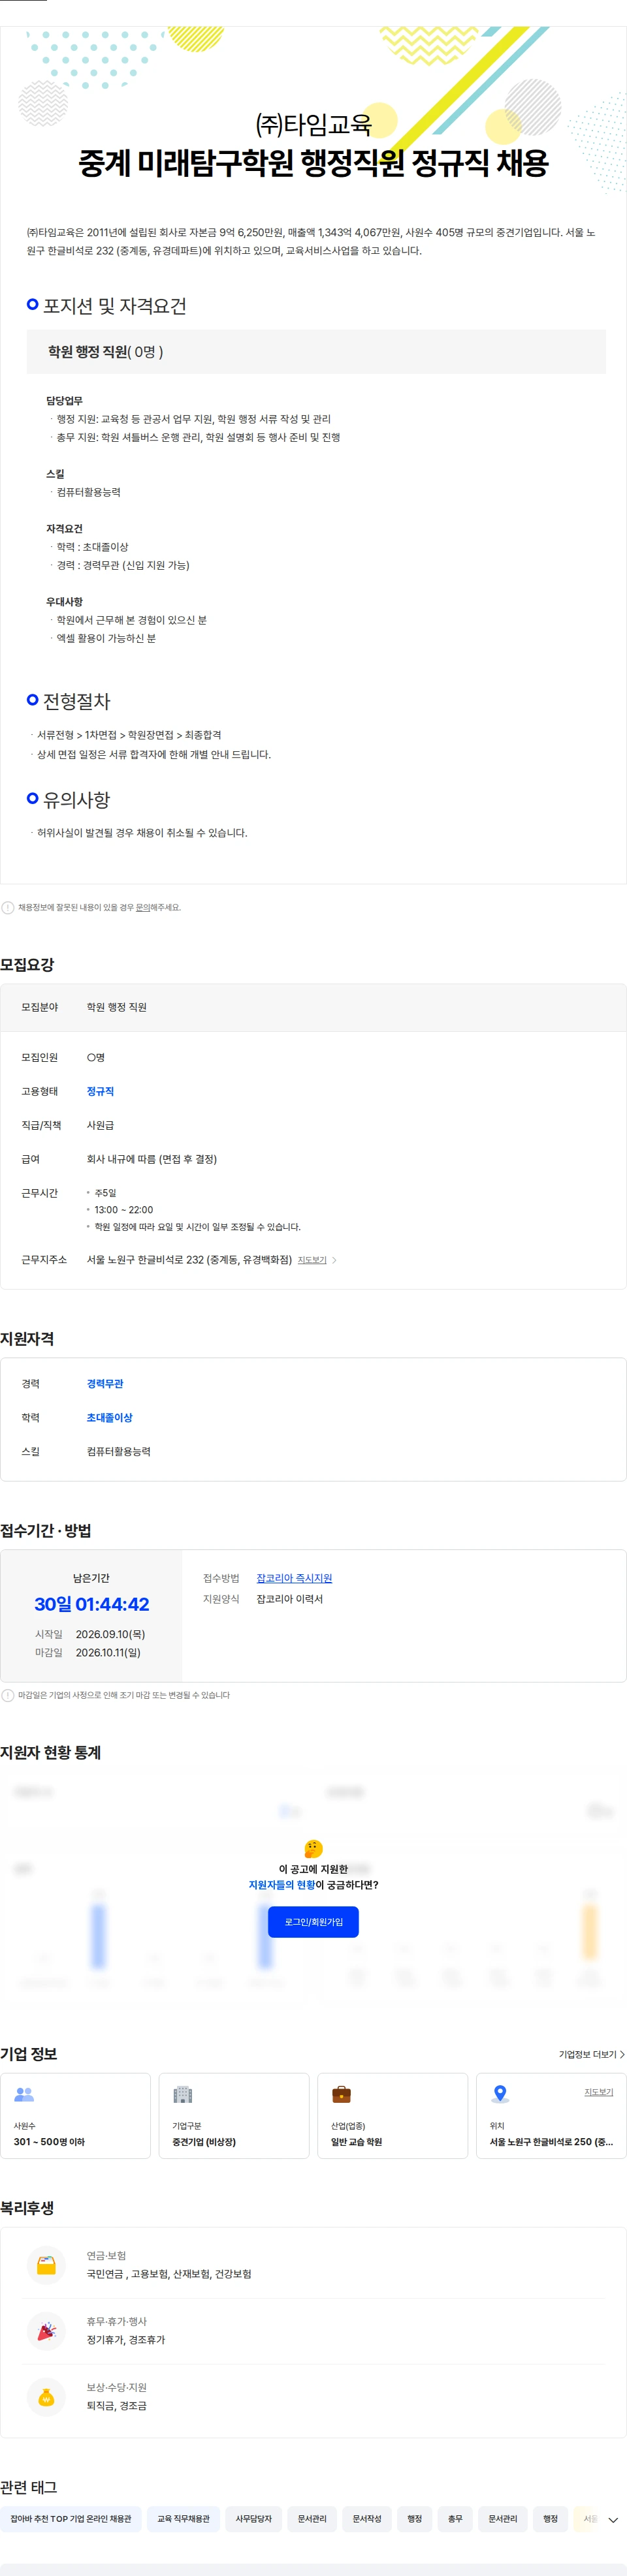Click 잡코리아 이력서 application format text
627x2576 pixels.
pyautogui.click(x=289, y=1599)
